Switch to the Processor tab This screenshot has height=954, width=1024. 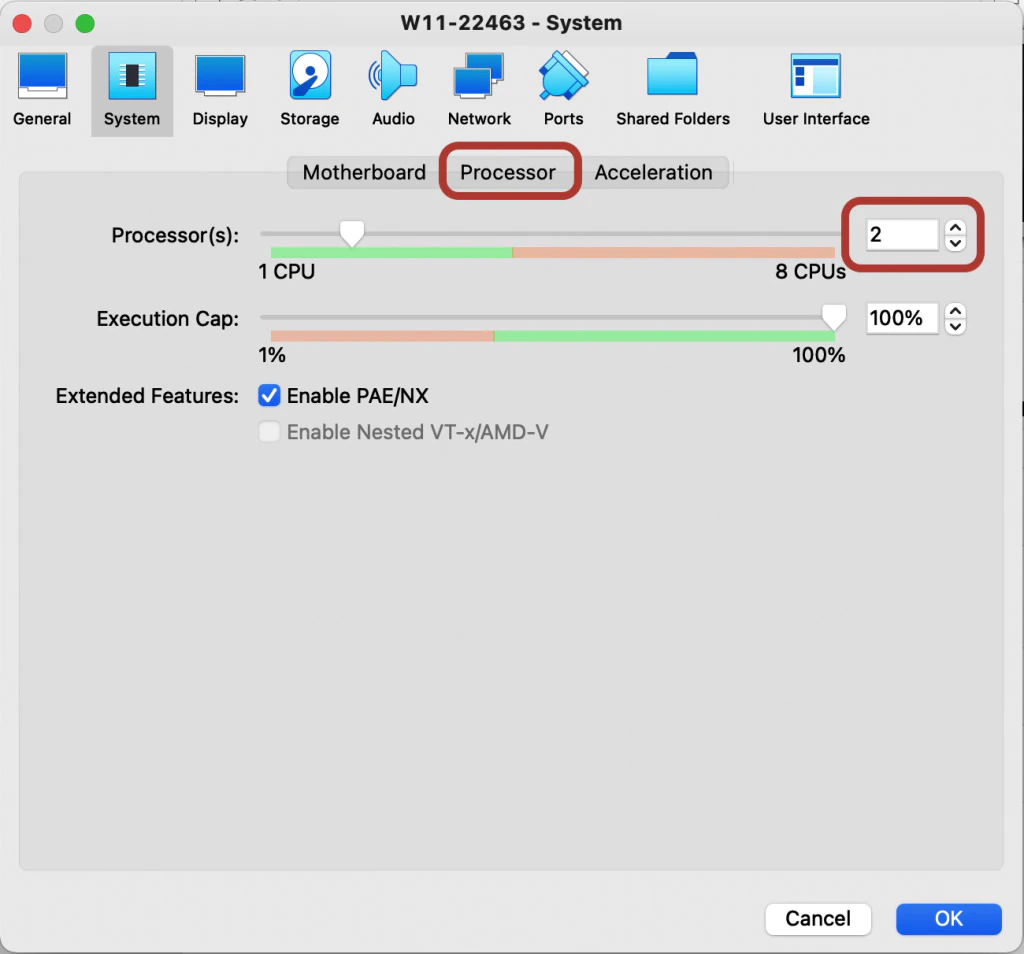point(508,172)
